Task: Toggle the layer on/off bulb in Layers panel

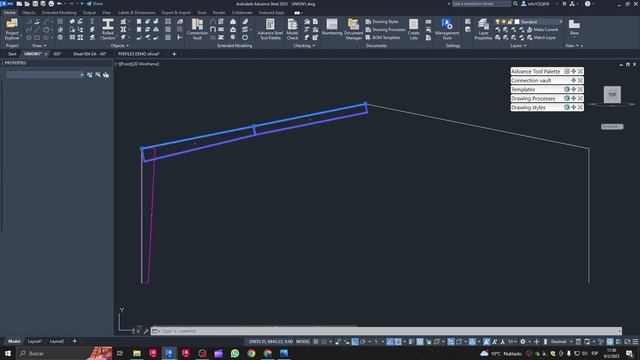Action: click(497, 22)
